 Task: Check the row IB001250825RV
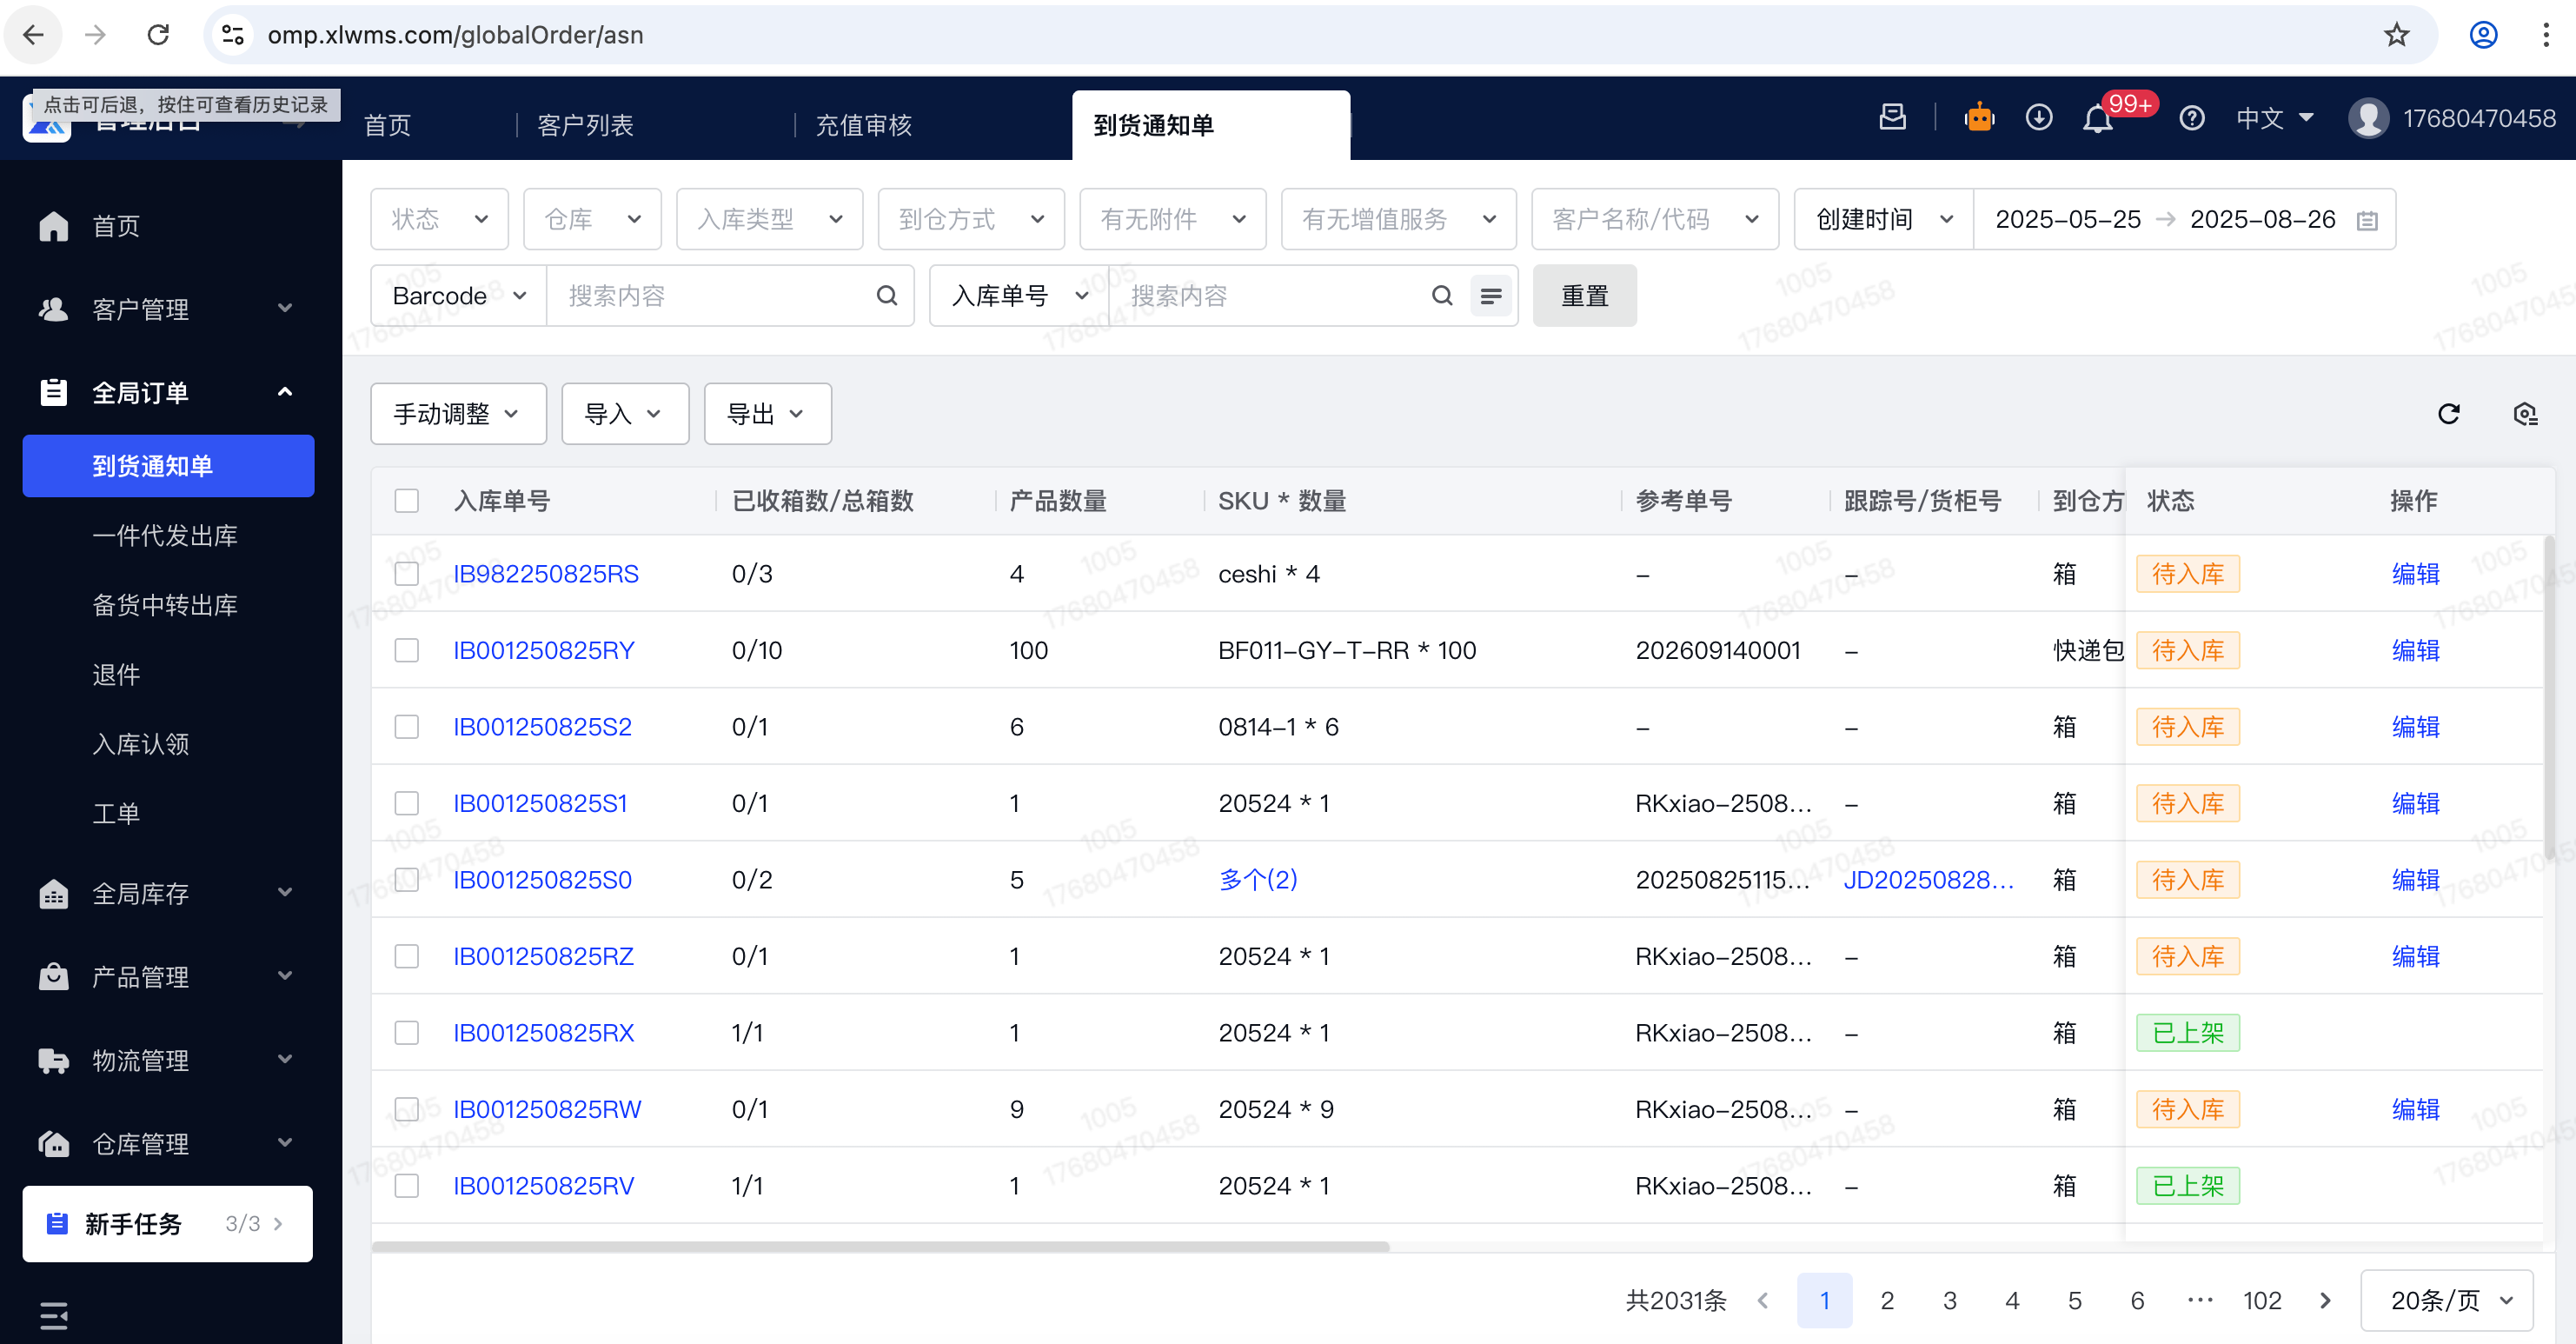(406, 1185)
